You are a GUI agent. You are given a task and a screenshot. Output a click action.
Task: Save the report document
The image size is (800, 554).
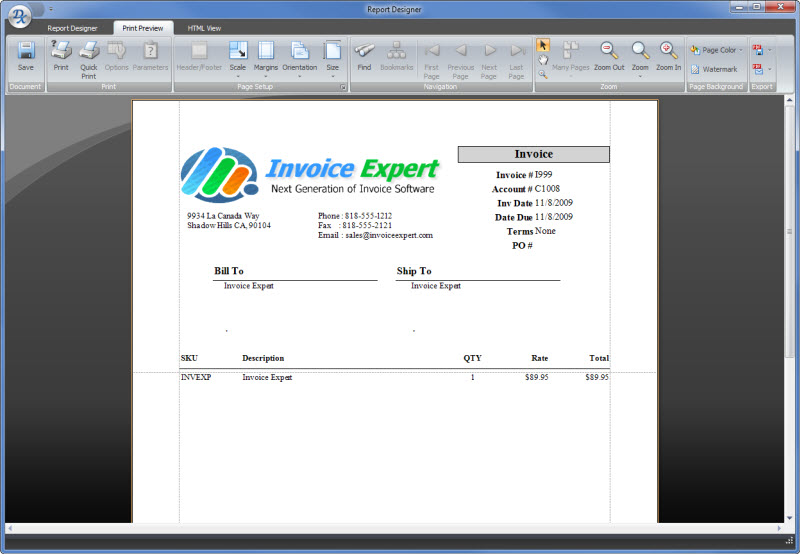tap(26, 57)
